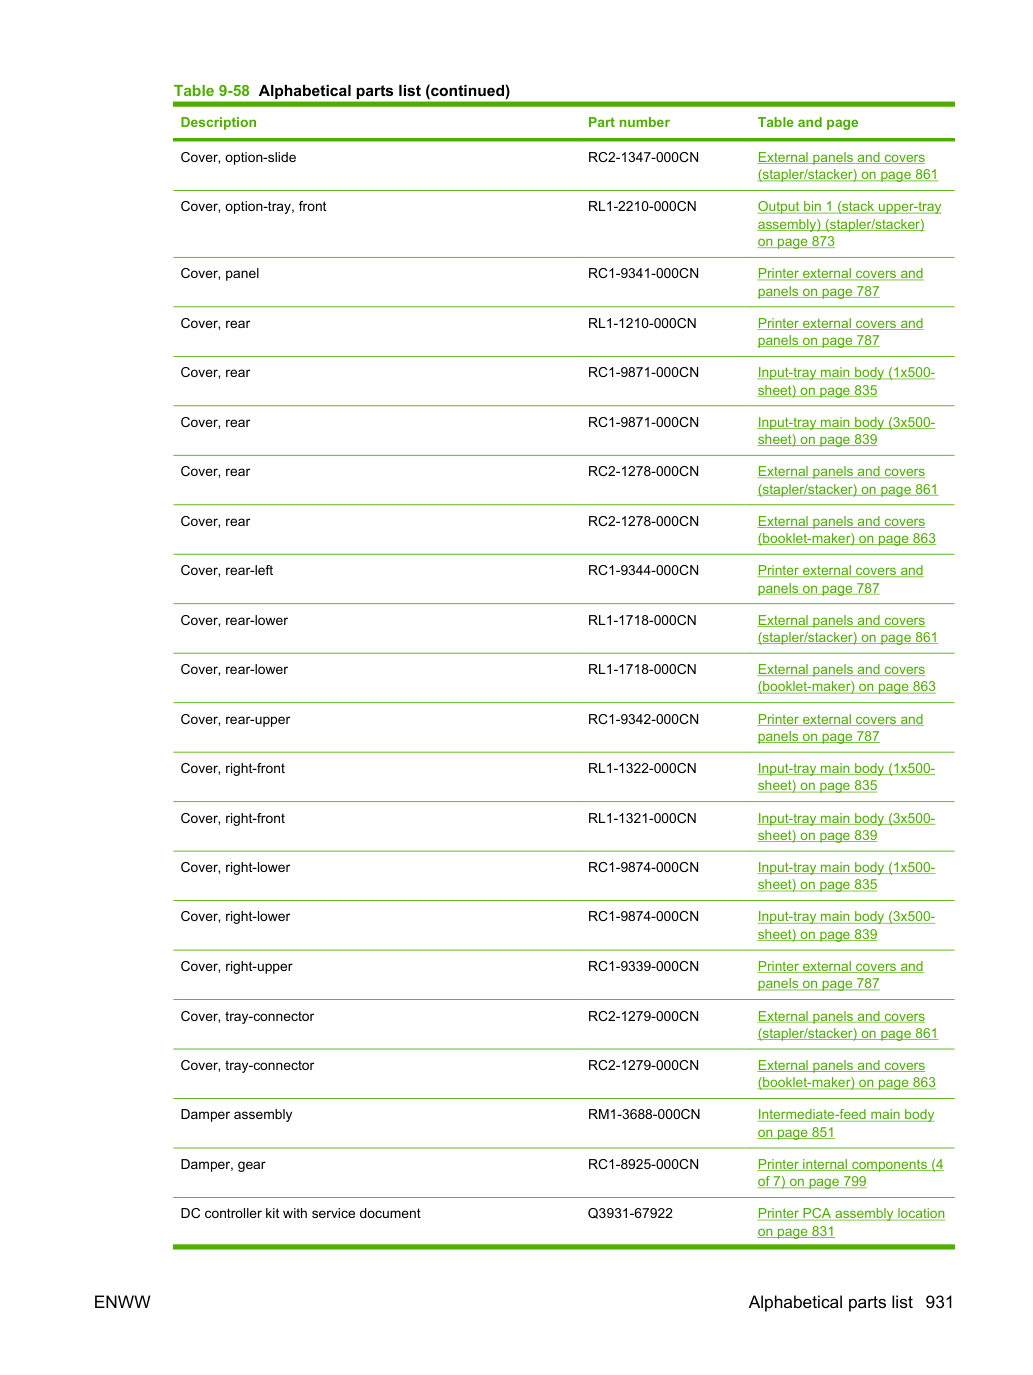Open booklet-maker link for RC2-1278-000CN

click(x=846, y=530)
